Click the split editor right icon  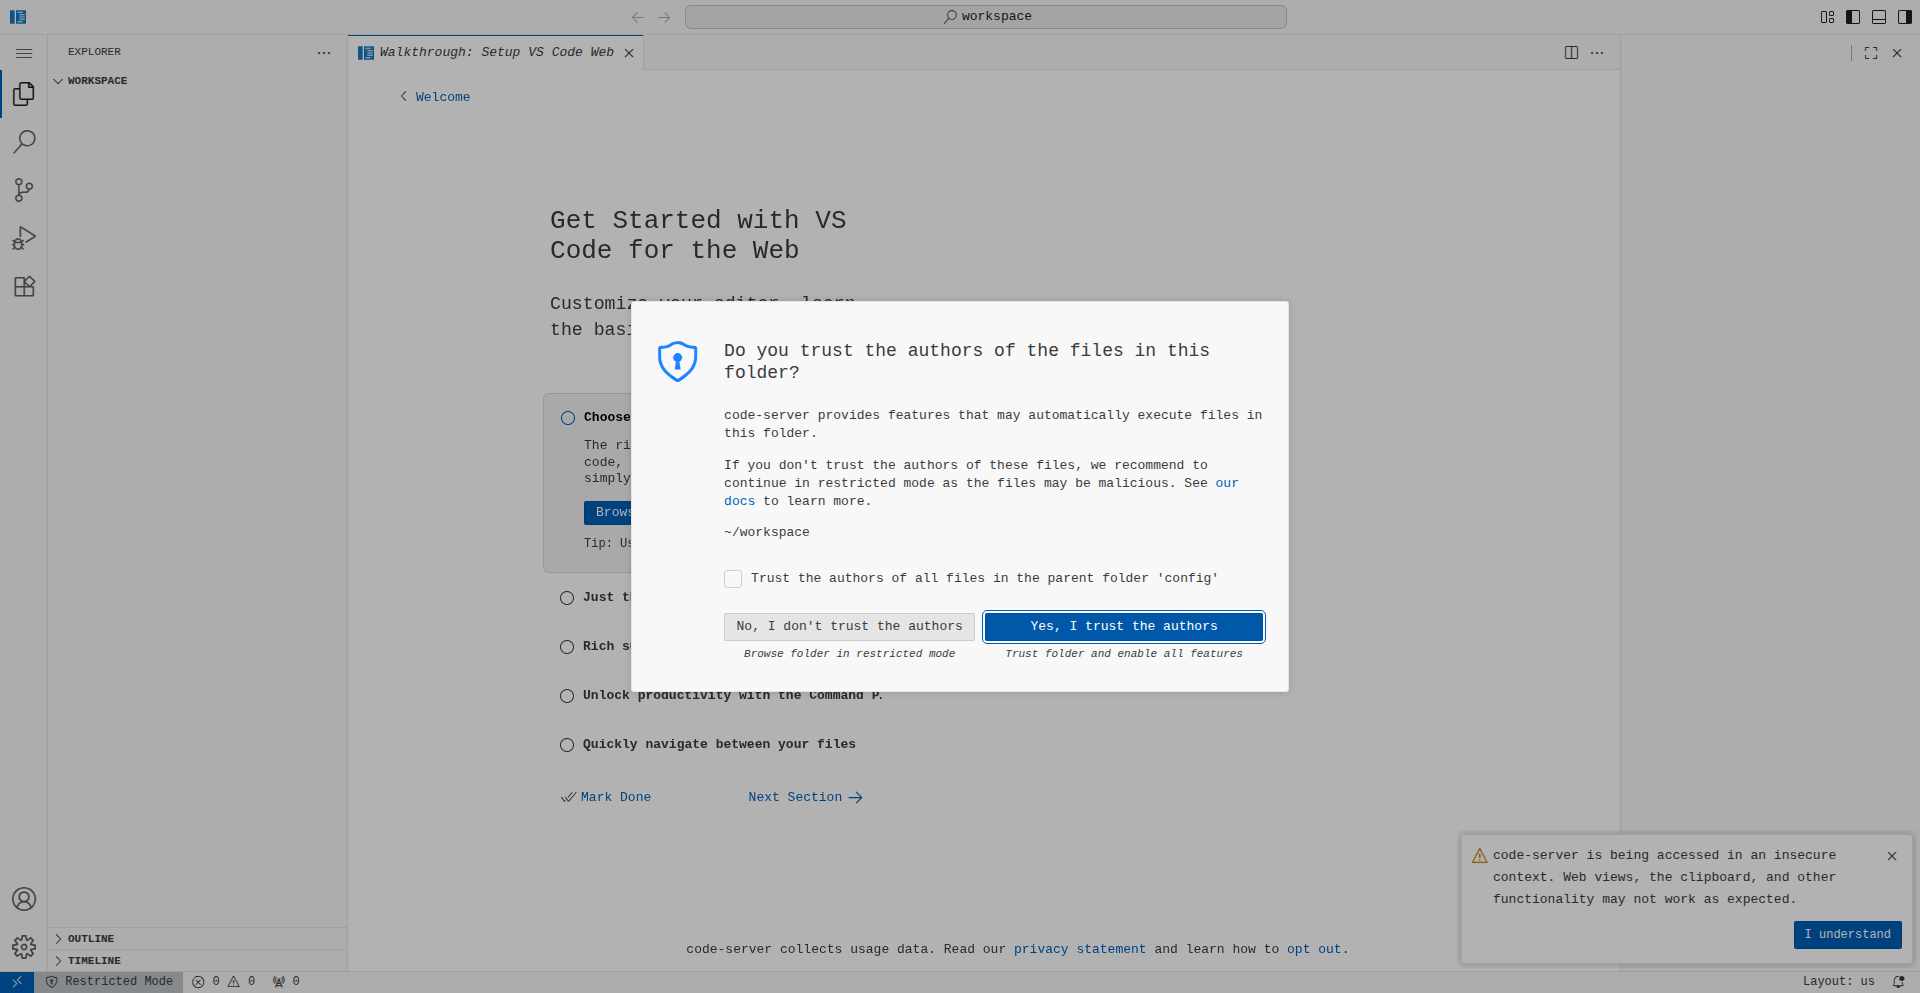tap(1571, 53)
